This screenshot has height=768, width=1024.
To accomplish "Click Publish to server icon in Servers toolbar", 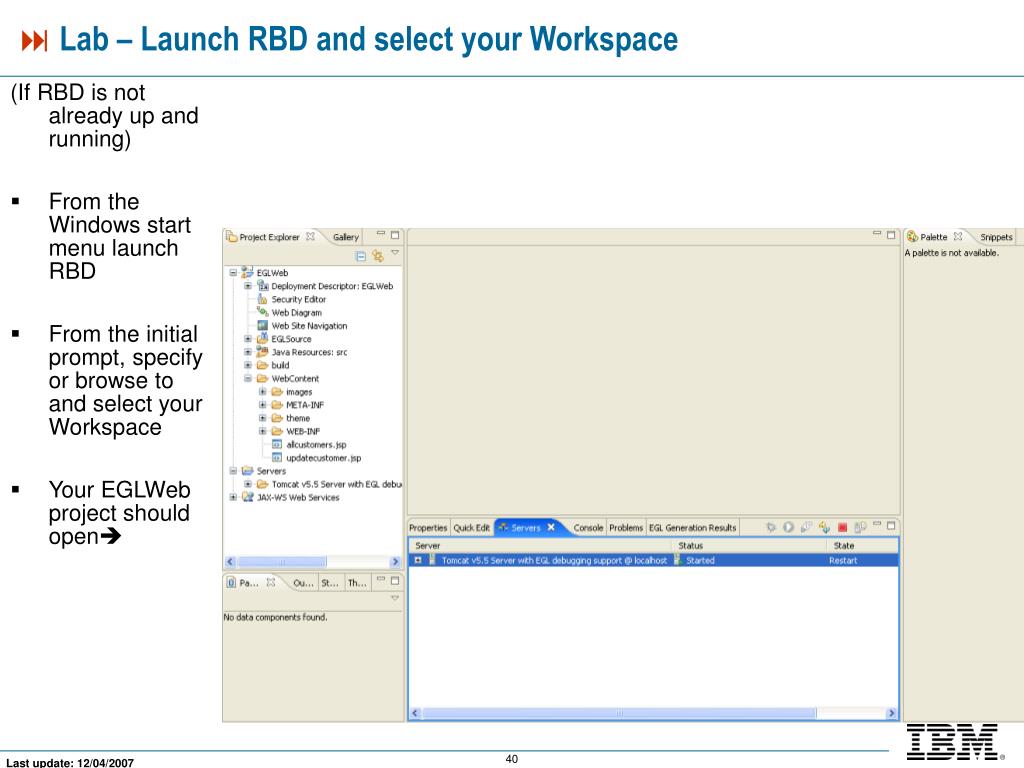I will (x=860, y=527).
